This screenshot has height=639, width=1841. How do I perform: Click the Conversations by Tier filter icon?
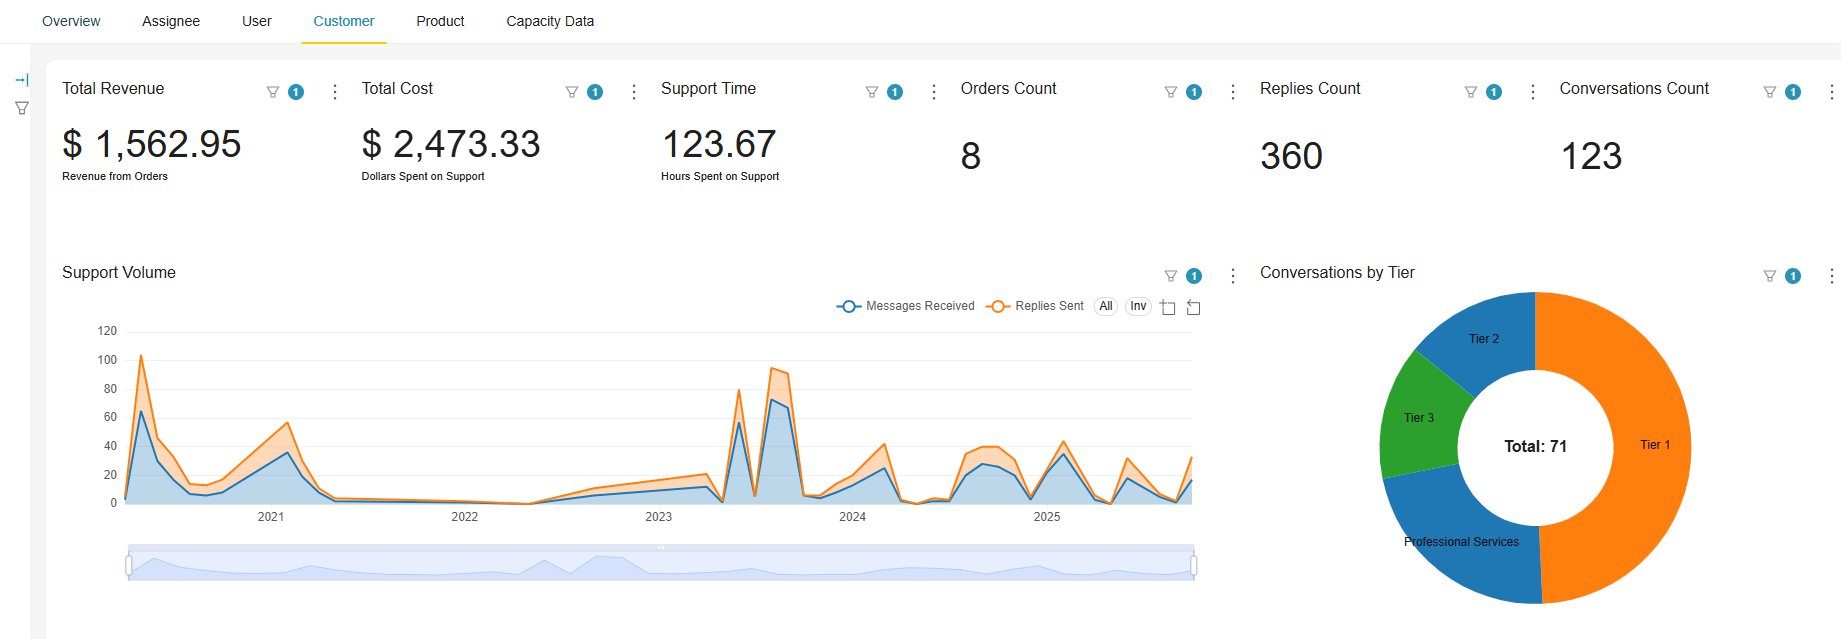(1770, 276)
